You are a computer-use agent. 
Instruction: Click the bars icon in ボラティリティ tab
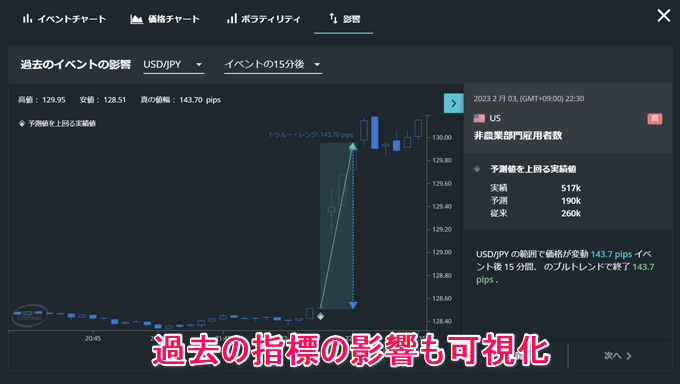(232, 18)
